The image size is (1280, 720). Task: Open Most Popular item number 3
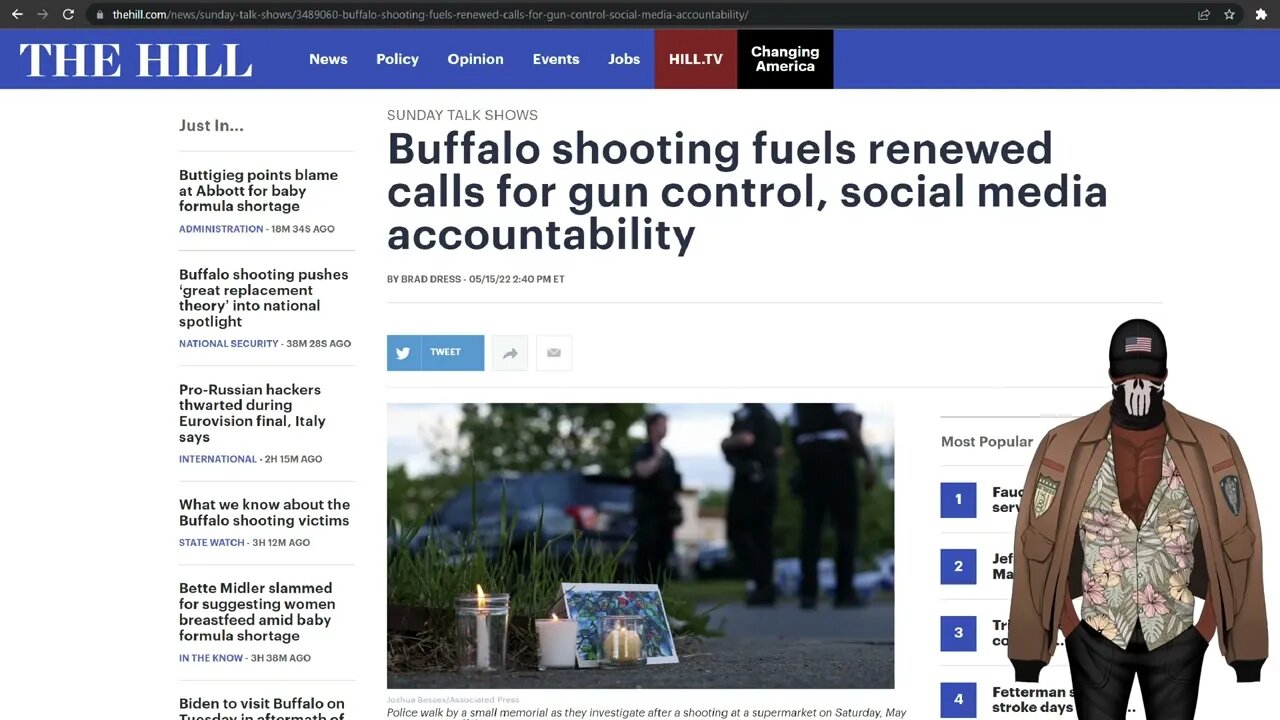click(x=958, y=633)
